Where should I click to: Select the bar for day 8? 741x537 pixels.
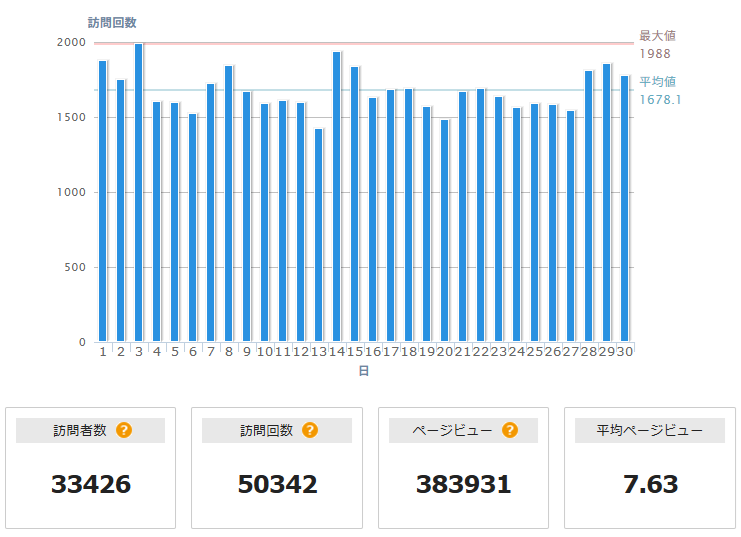click(228, 203)
